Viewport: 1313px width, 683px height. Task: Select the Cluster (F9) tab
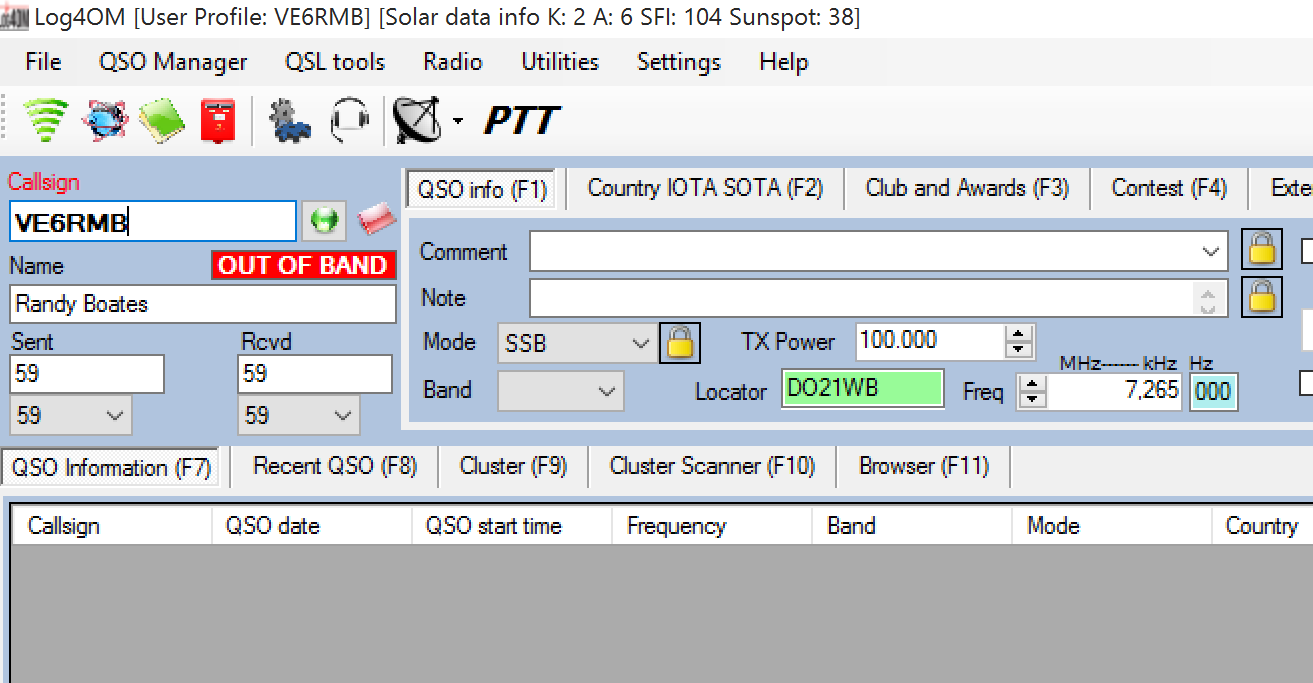click(x=513, y=466)
